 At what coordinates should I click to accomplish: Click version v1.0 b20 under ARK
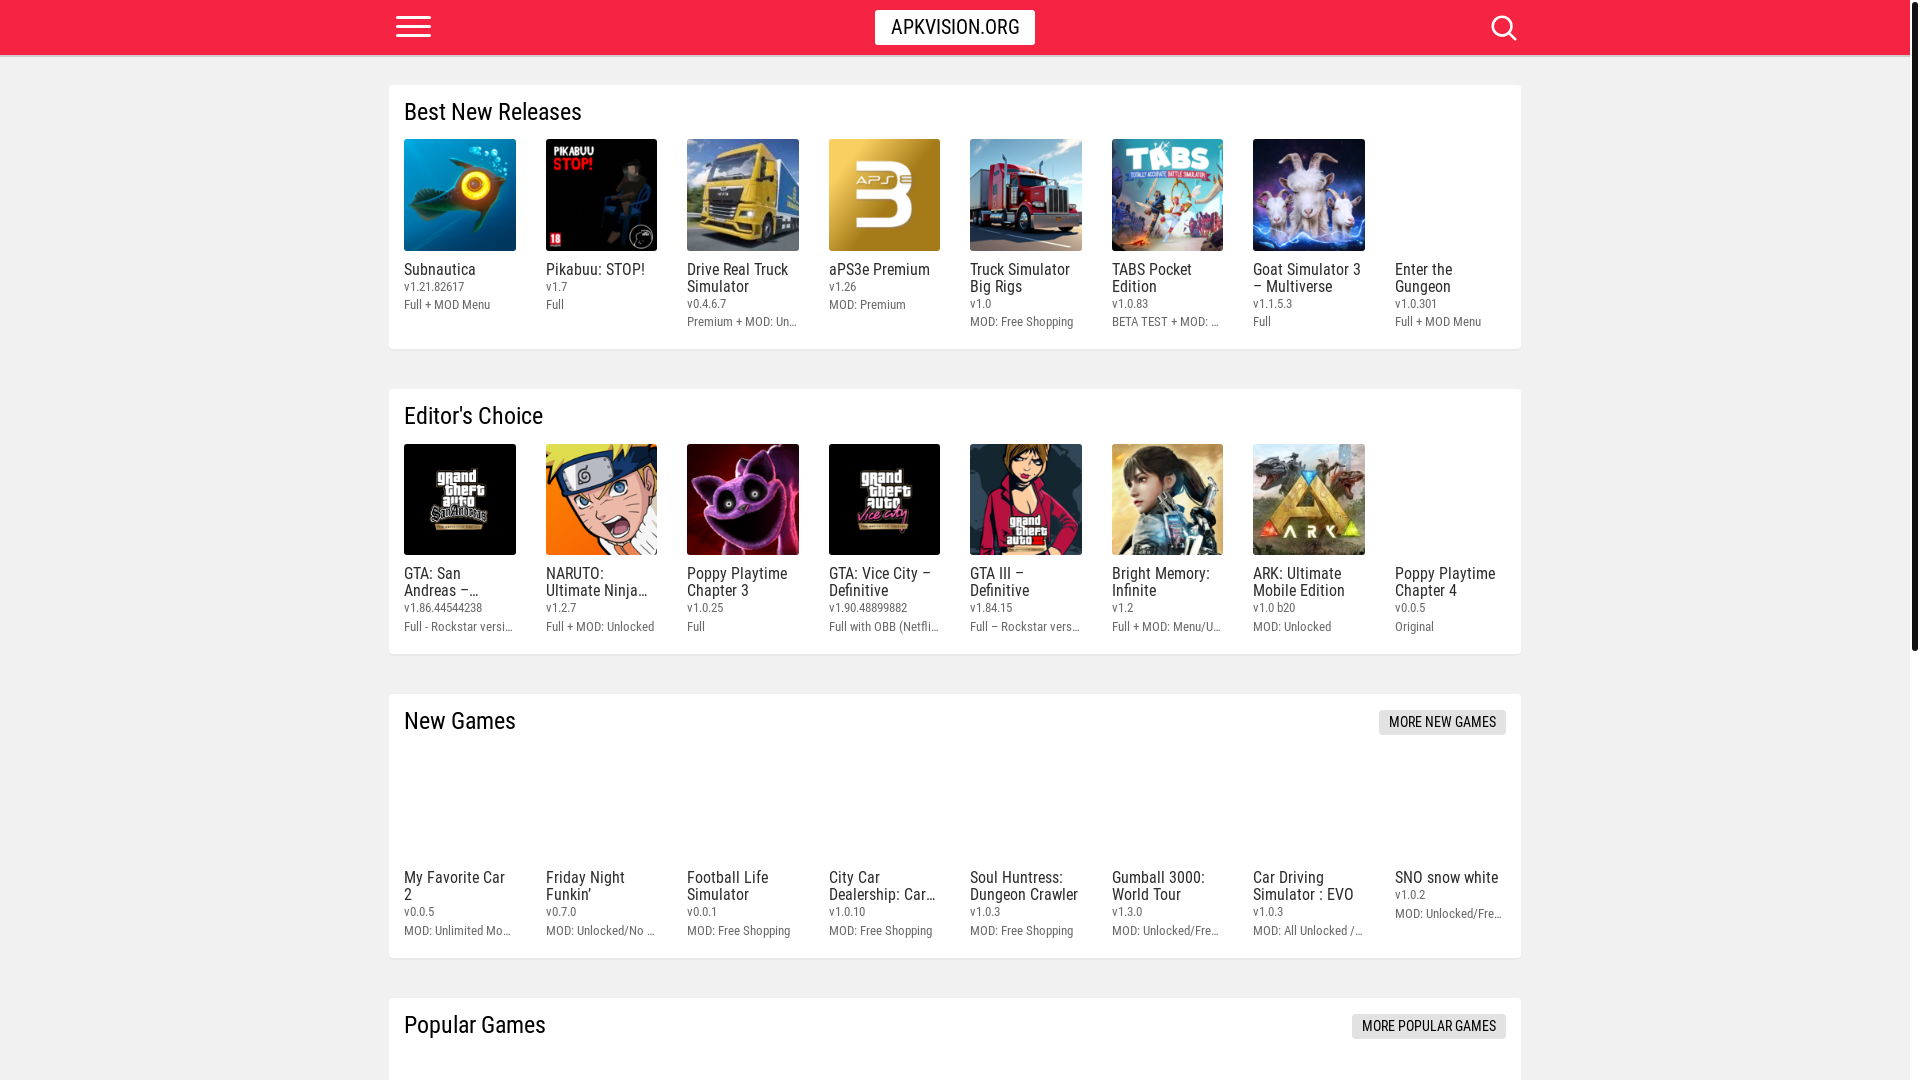[x=1274, y=608]
